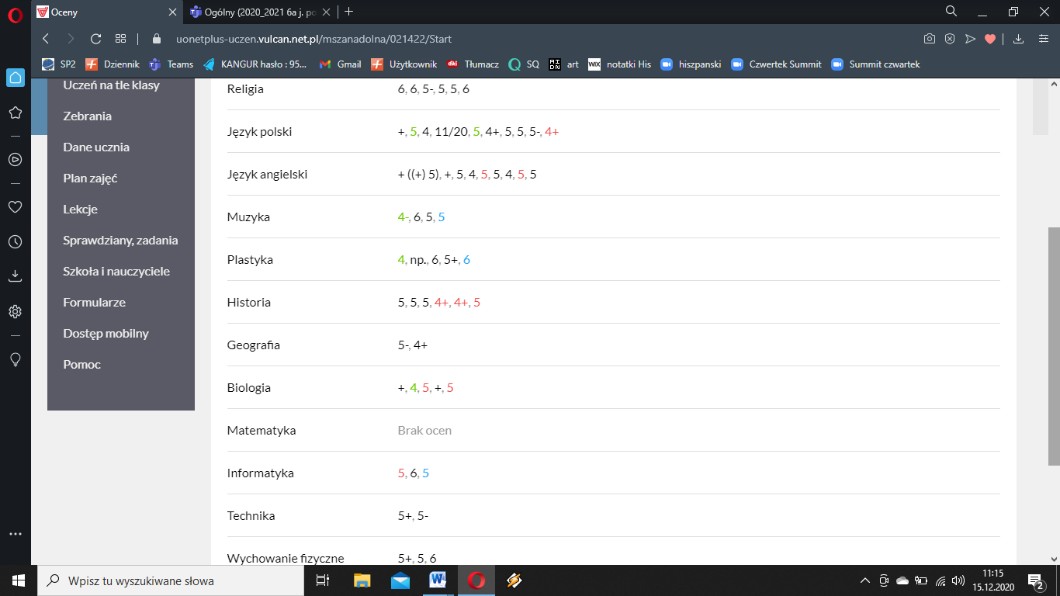Reload the page with the refresh icon
Image resolution: width=1060 pixels, height=596 pixels.
pos(96,39)
